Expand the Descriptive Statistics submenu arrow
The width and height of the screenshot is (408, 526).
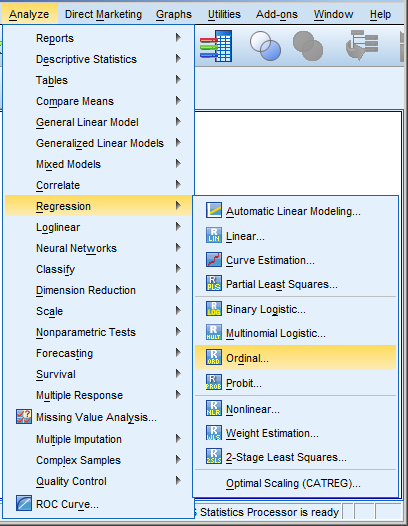(x=178, y=59)
